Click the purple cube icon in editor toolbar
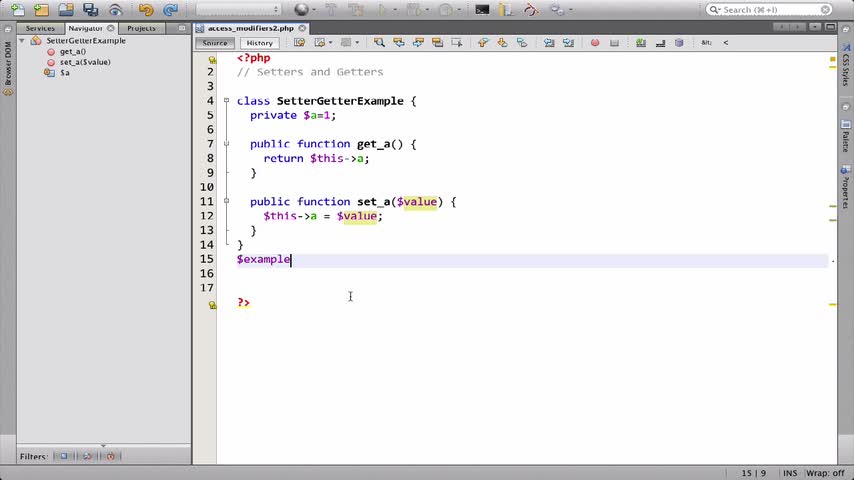 pyautogui.click(x=679, y=42)
